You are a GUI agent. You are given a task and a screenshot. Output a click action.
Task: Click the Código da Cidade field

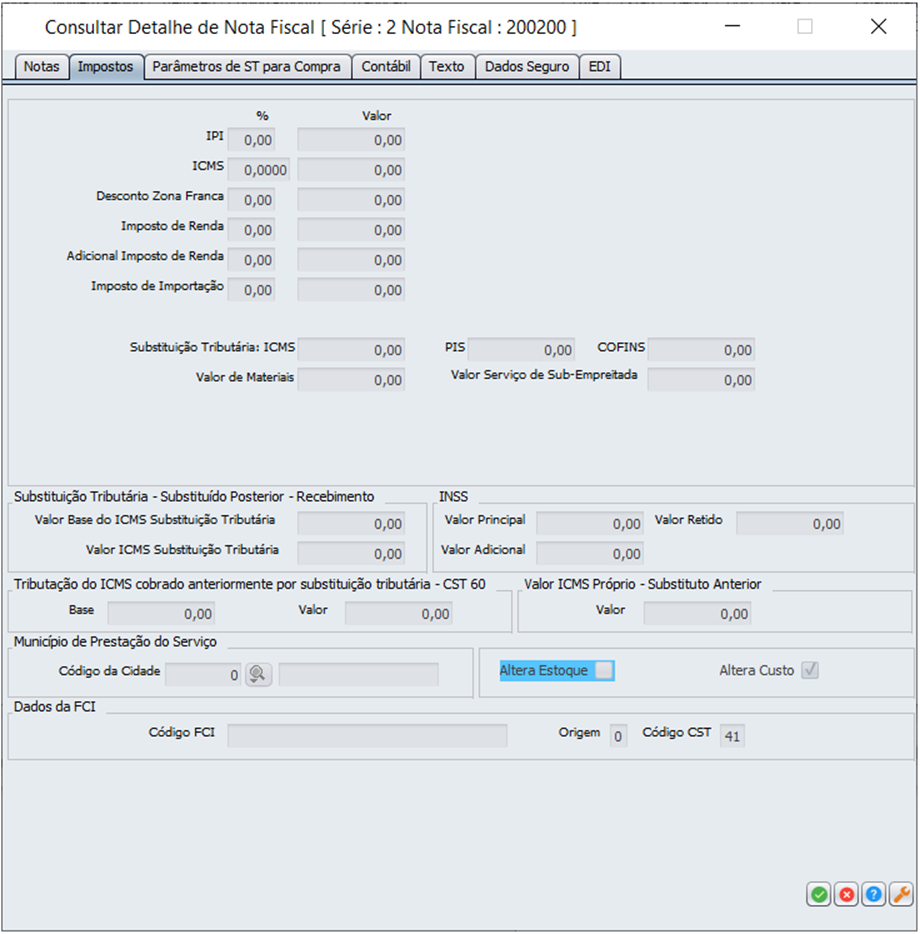tap(203, 674)
